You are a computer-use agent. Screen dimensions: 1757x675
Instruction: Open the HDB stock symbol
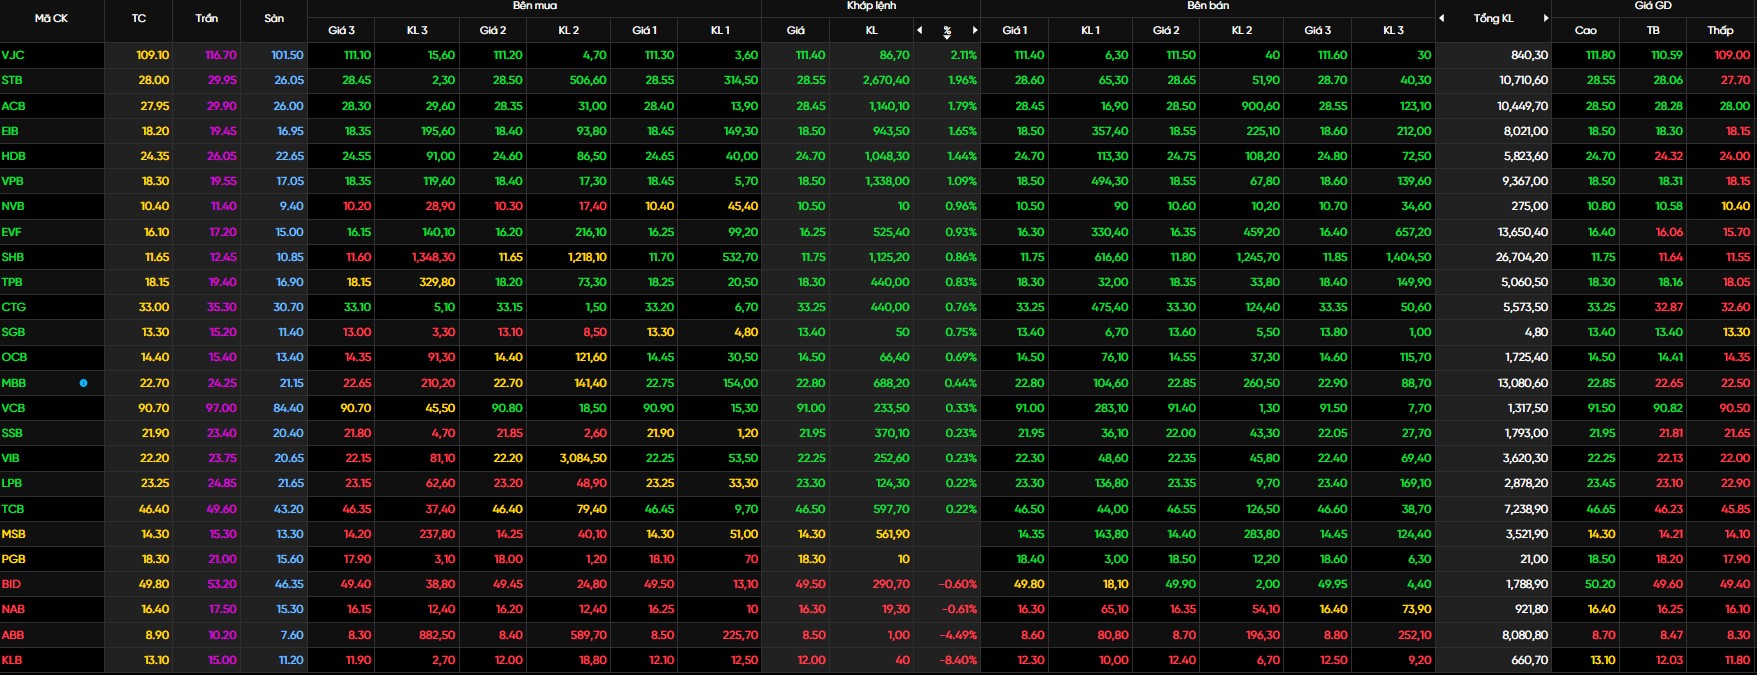point(14,156)
